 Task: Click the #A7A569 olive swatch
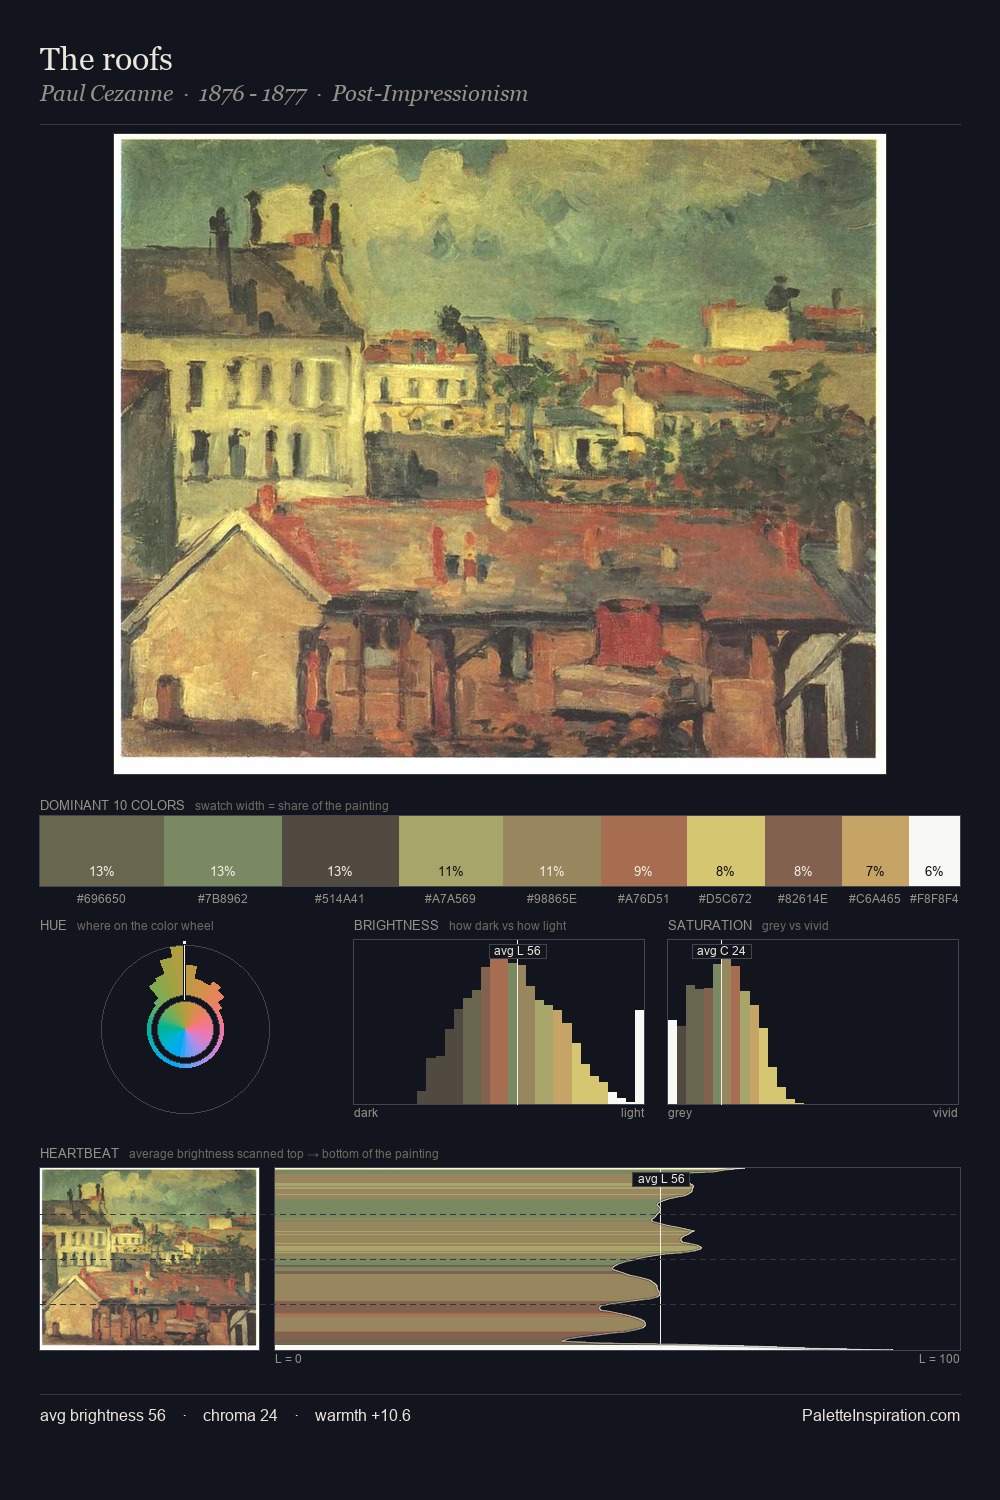pyautogui.click(x=451, y=851)
